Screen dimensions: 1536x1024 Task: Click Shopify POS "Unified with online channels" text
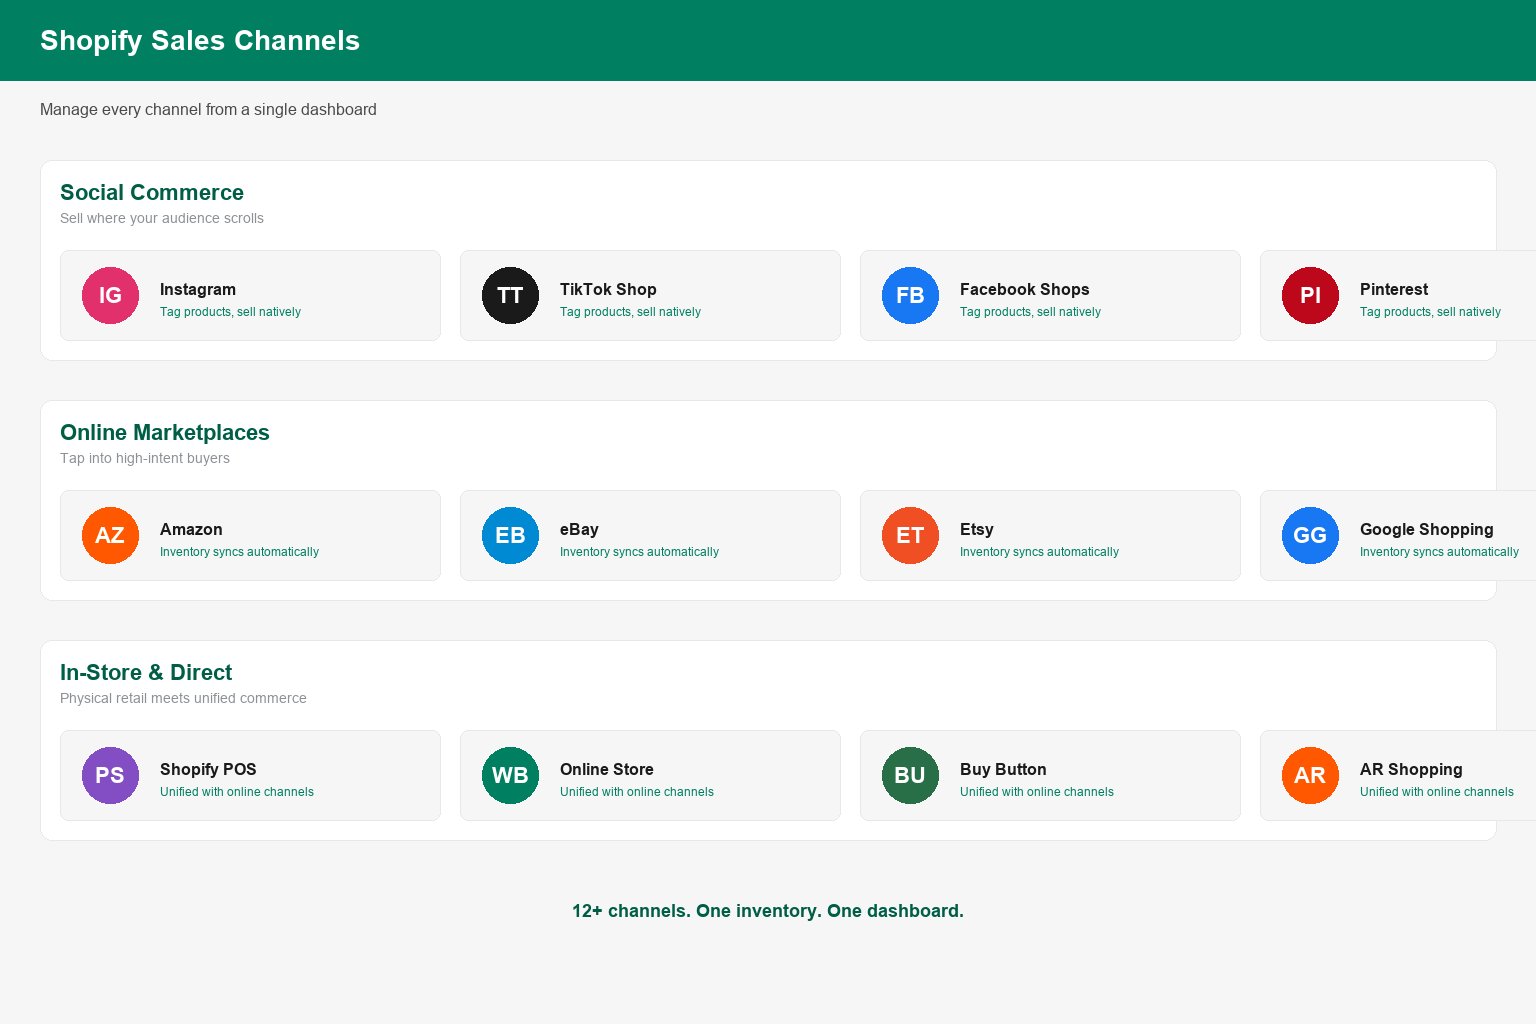coord(237,792)
